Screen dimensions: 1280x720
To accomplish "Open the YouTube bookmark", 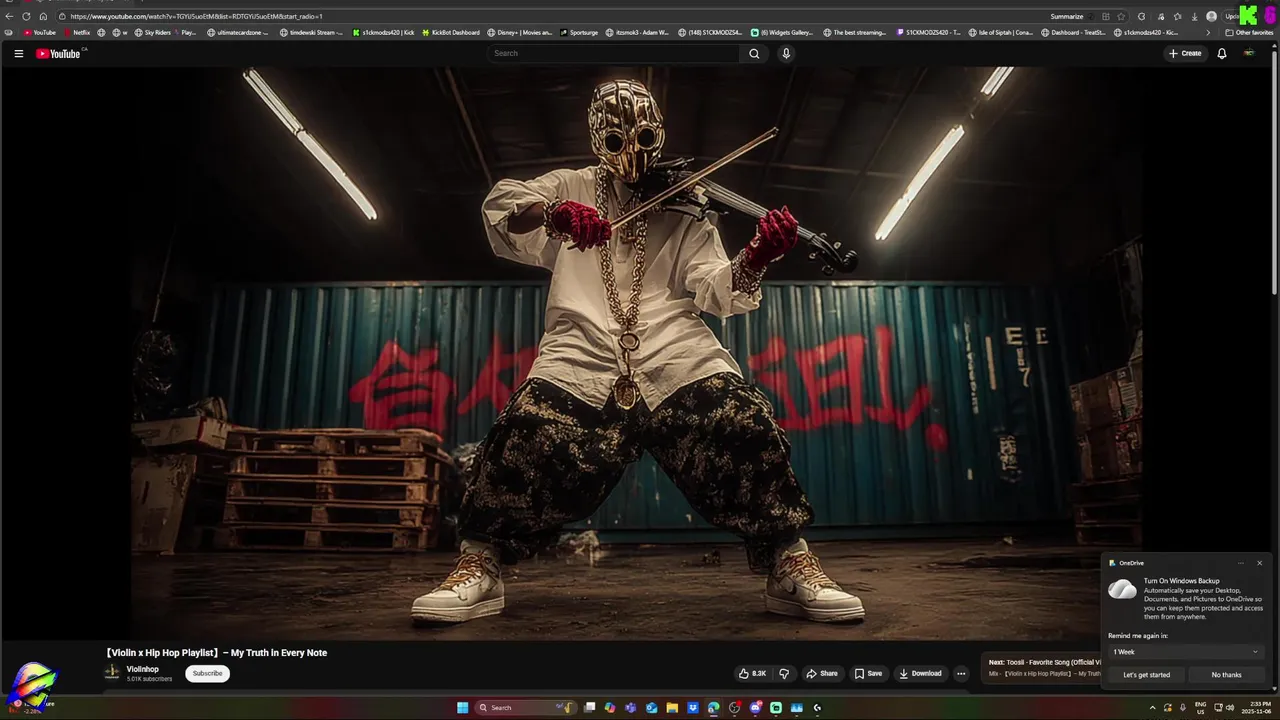I will 40,32.
